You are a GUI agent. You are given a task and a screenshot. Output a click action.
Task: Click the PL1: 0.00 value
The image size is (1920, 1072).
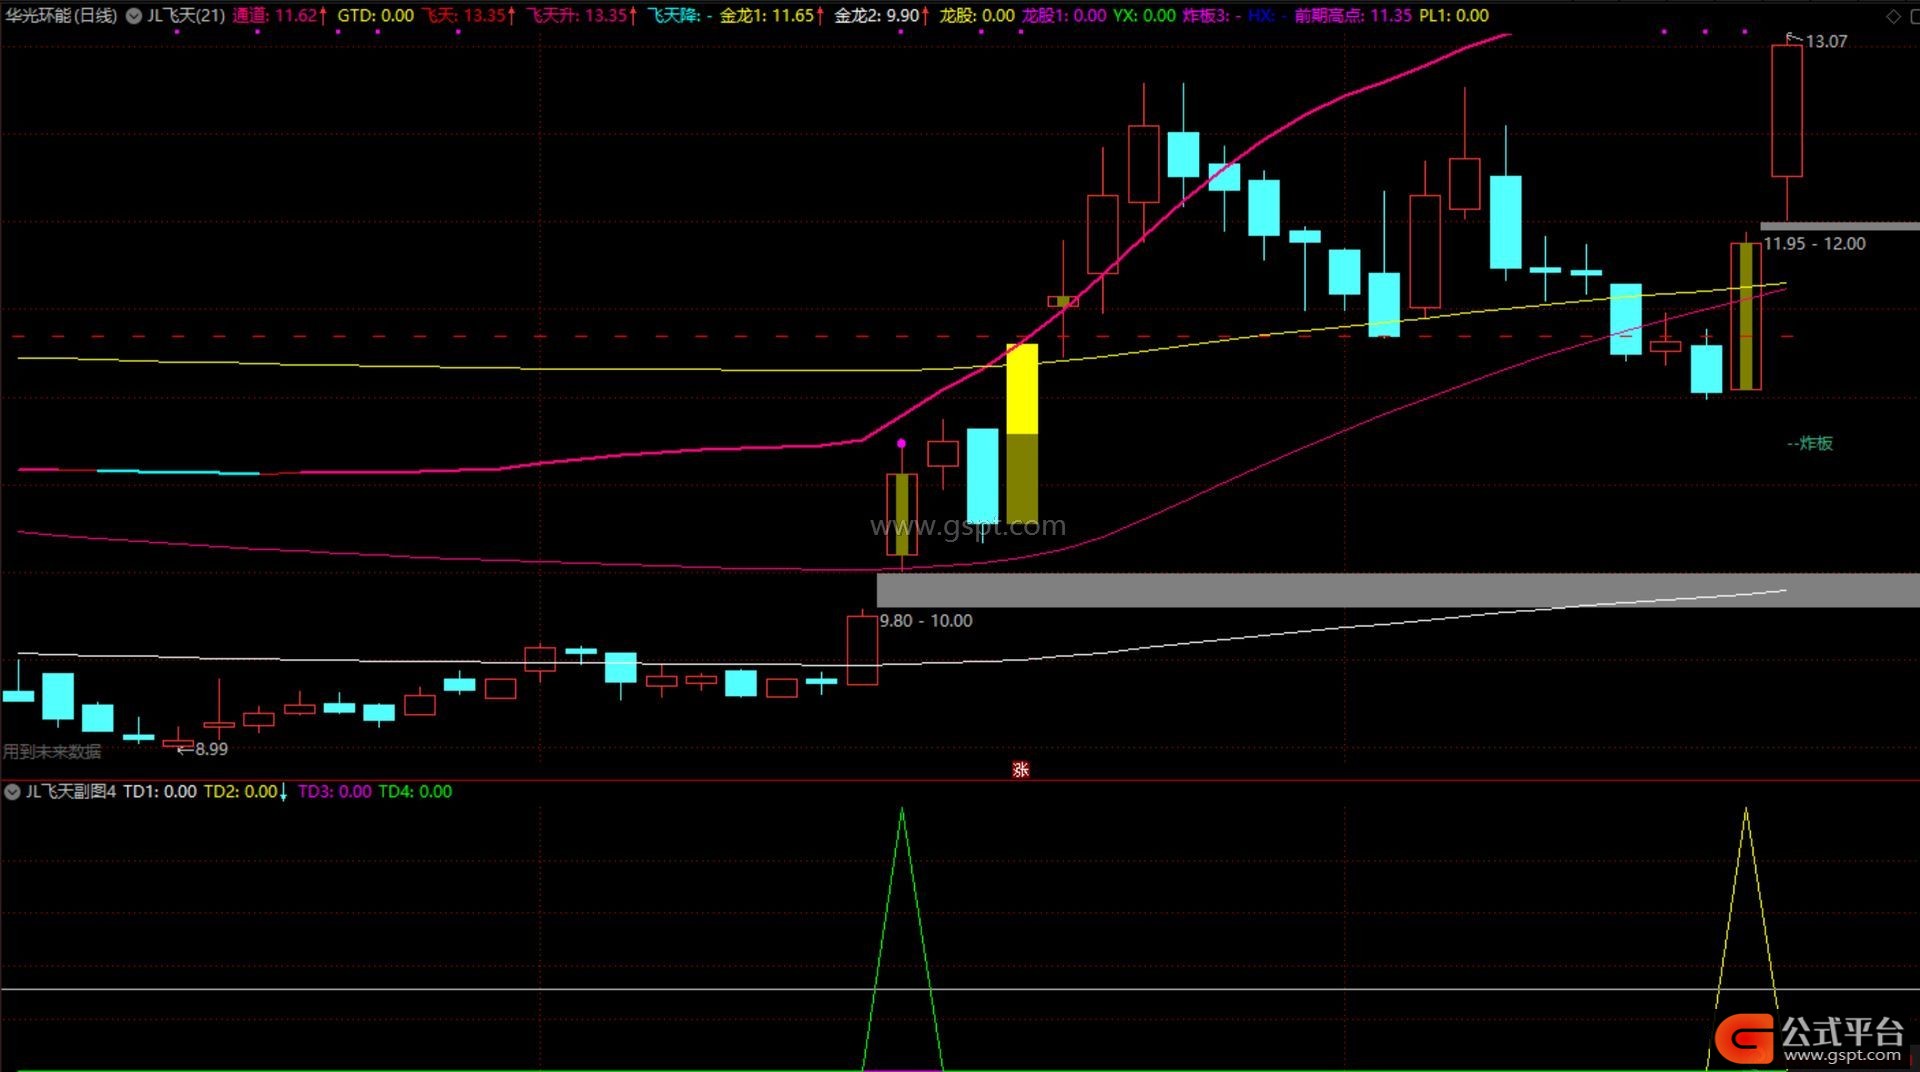1454,16
